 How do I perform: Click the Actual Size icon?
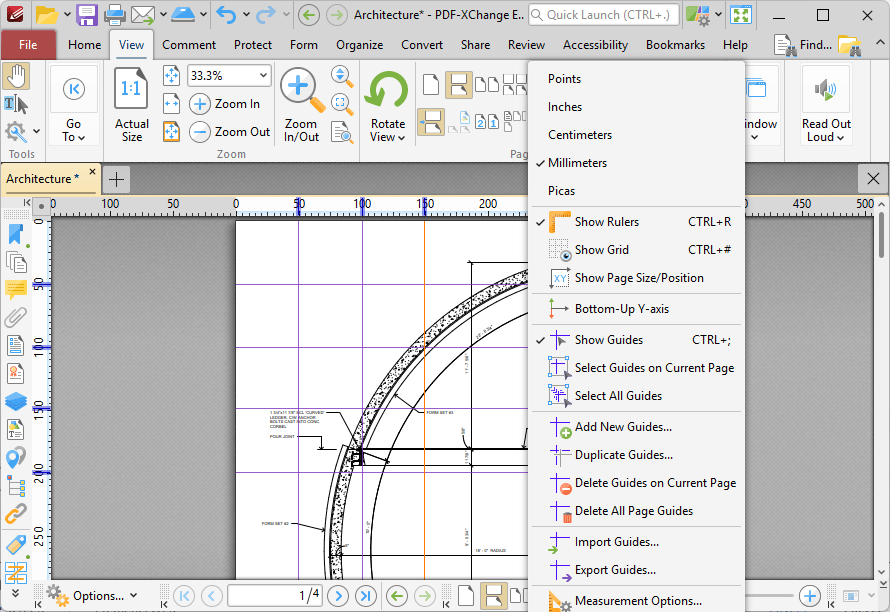click(131, 89)
